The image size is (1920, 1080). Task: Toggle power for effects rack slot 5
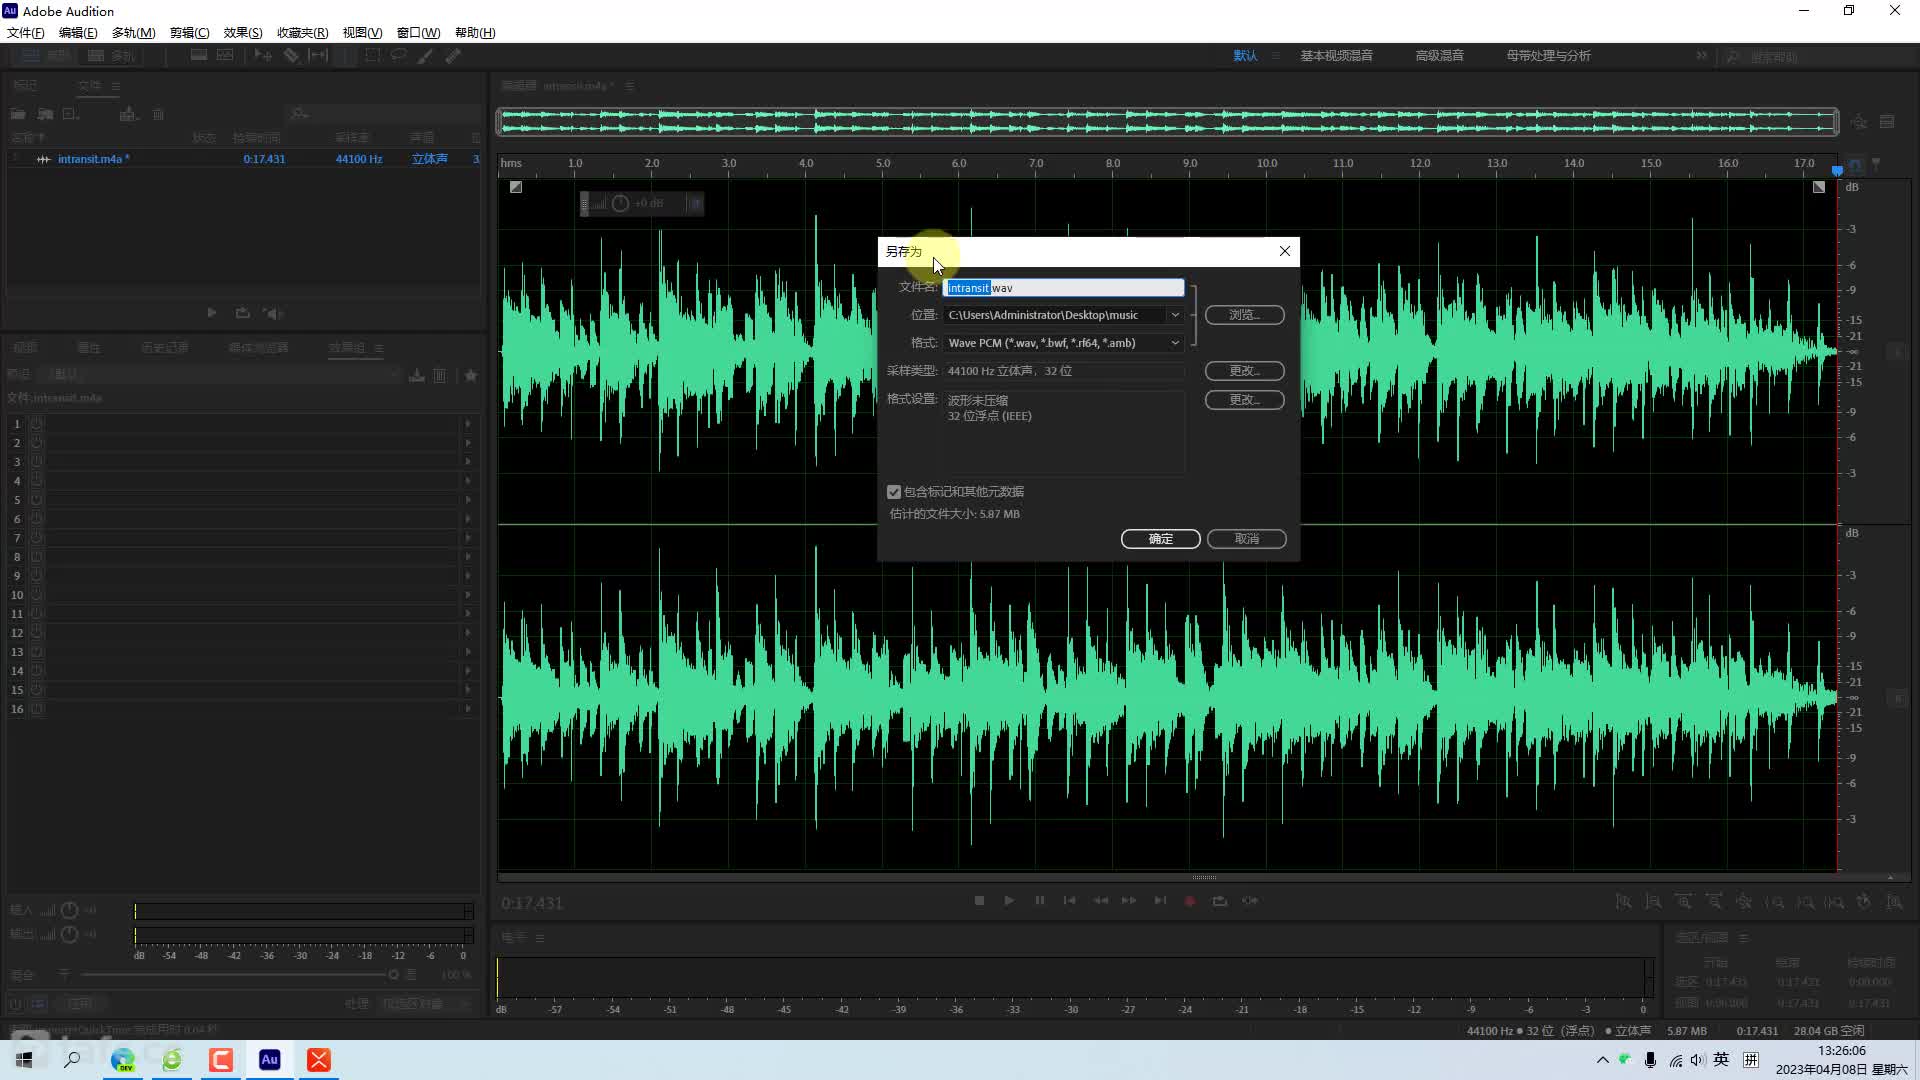tap(37, 500)
